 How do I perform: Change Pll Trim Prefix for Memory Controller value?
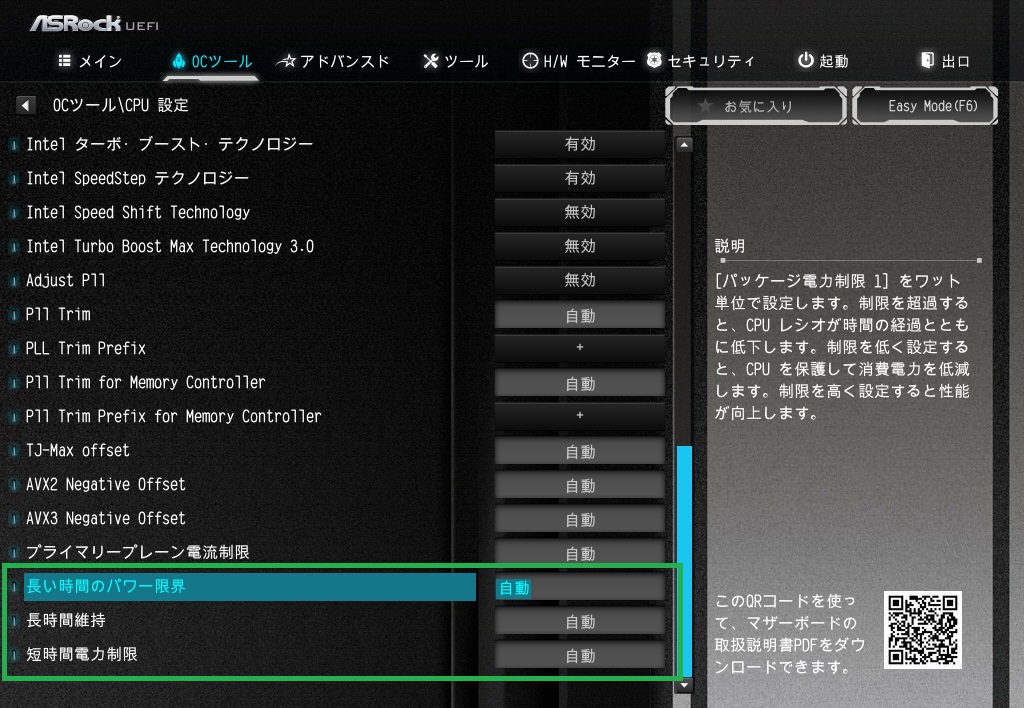click(x=580, y=415)
